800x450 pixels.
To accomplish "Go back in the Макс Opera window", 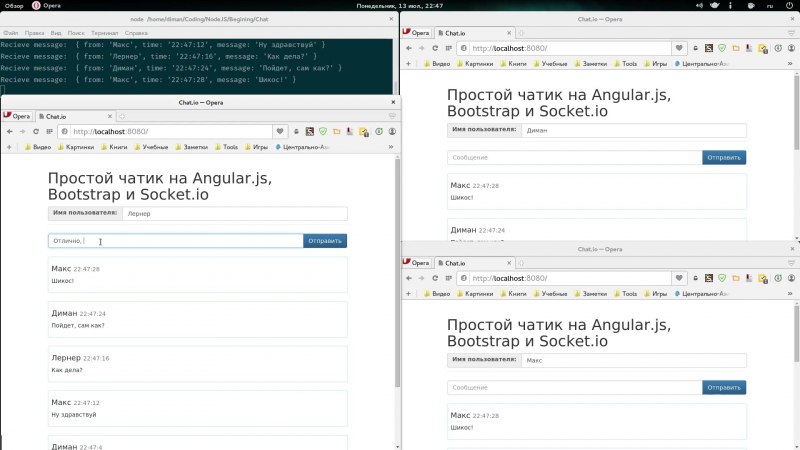I will [x=409, y=278].
